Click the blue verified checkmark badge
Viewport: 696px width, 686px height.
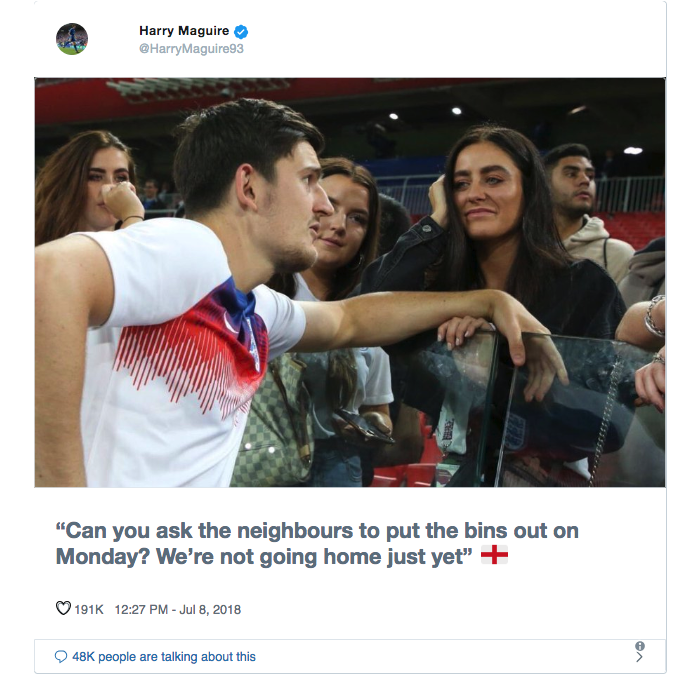[x=241, y=32]
